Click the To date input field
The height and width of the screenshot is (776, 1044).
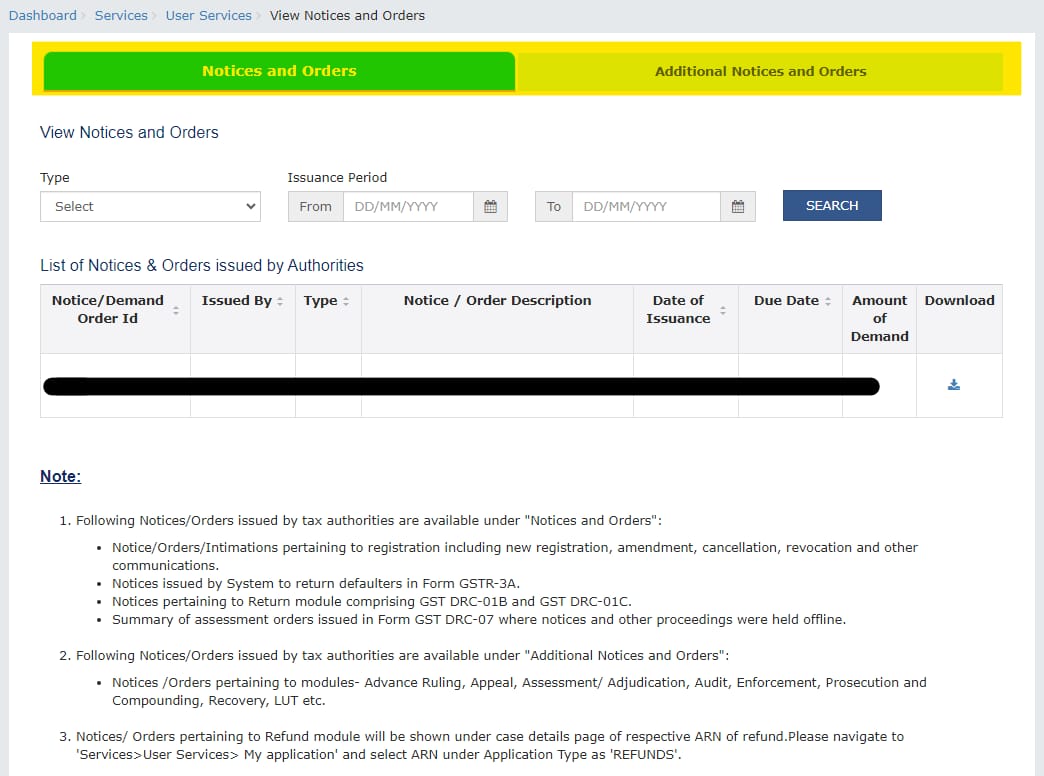(645, 206)
